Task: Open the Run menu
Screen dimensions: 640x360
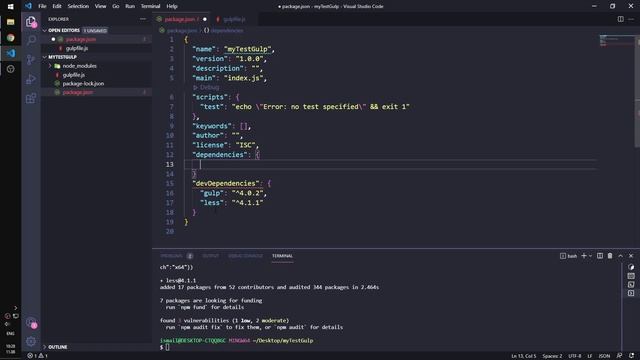Action: point(130,6)
